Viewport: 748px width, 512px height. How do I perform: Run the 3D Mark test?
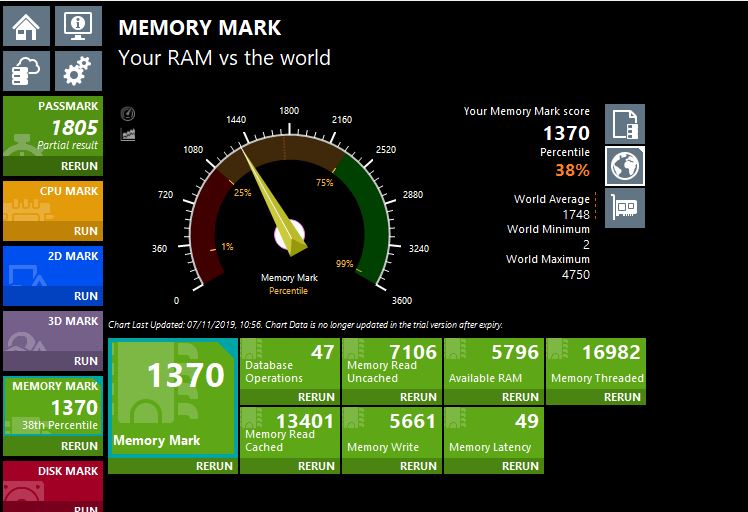coord(53,361)
